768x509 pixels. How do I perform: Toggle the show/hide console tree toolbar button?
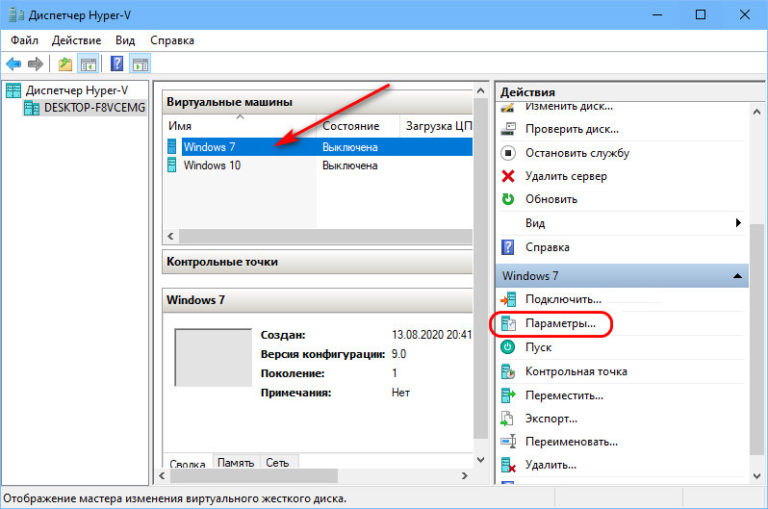click(x=89, y=64)
